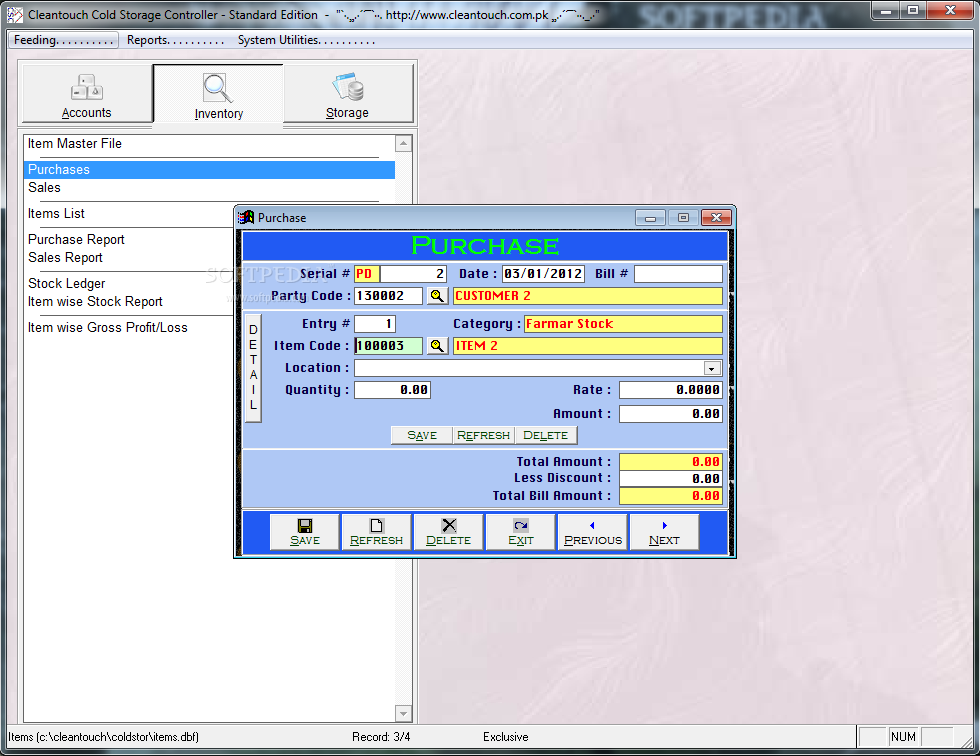Click the Date field

pyautogui.click(x=543, y=274)
